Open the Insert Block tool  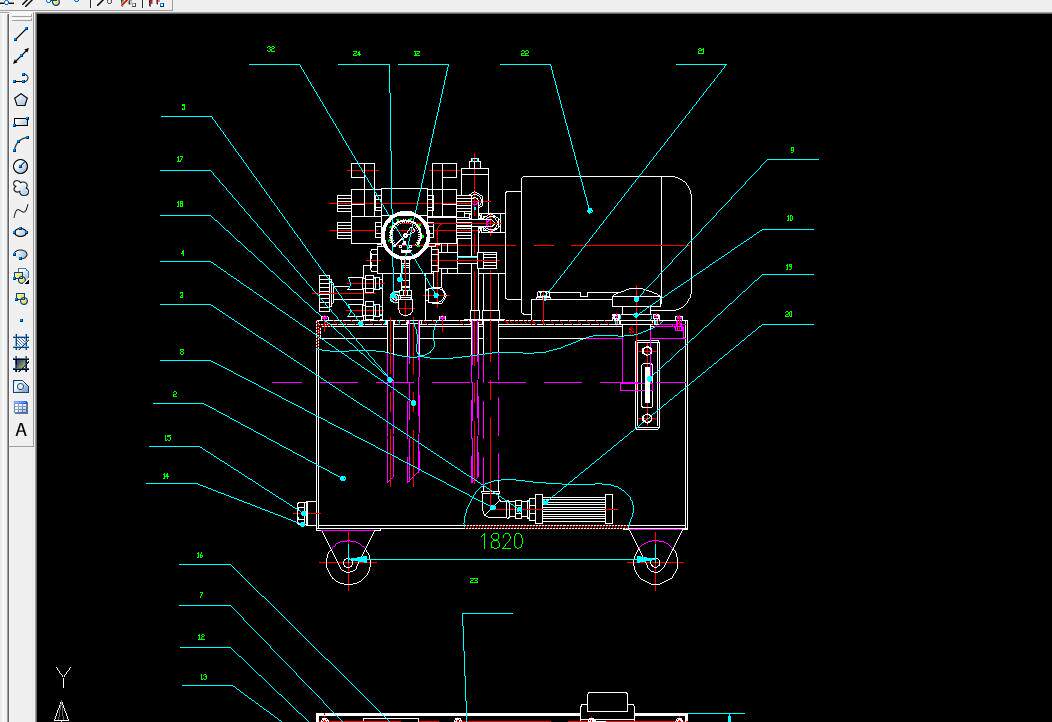(21, 276)
